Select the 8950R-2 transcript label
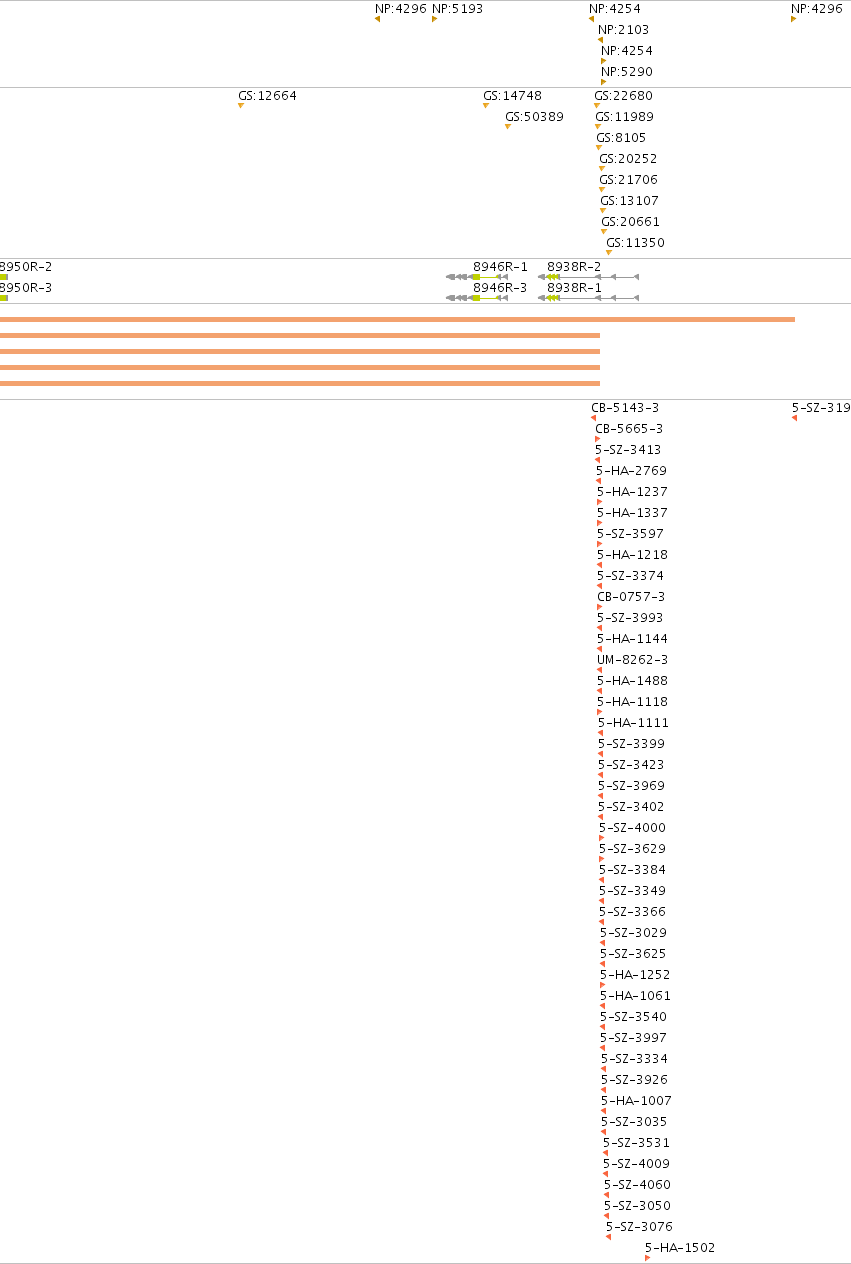The height and width of the screenshot is (1264, 851). [x=26, y=267]
